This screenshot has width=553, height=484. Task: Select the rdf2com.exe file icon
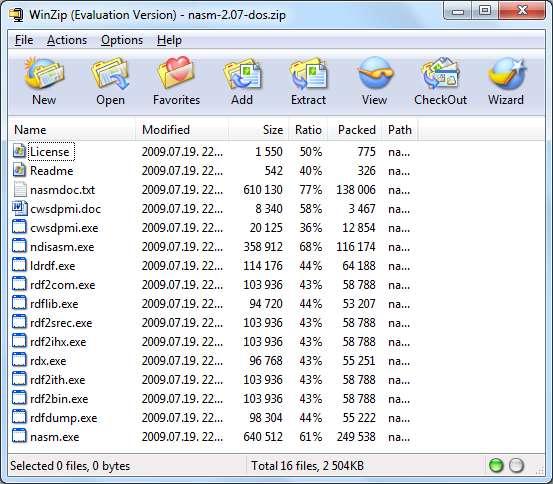coord(19,284)
